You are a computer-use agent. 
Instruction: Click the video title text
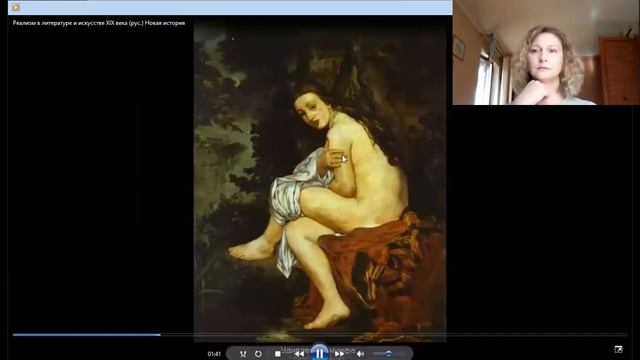pos(99,23)
